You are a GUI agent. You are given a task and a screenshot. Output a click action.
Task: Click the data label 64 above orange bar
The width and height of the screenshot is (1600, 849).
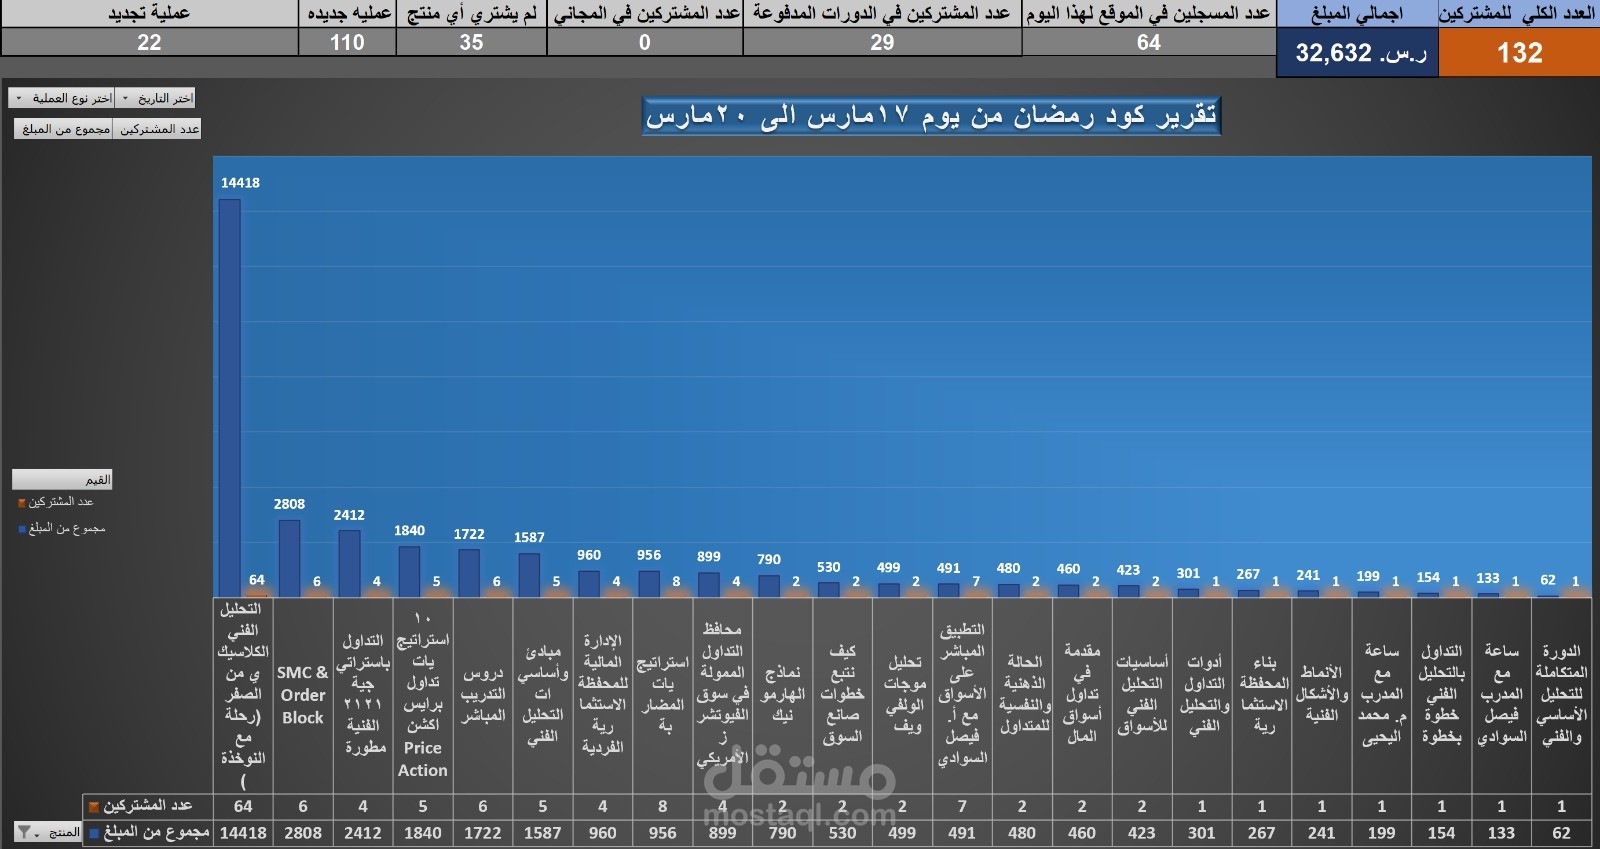point(257,580)
